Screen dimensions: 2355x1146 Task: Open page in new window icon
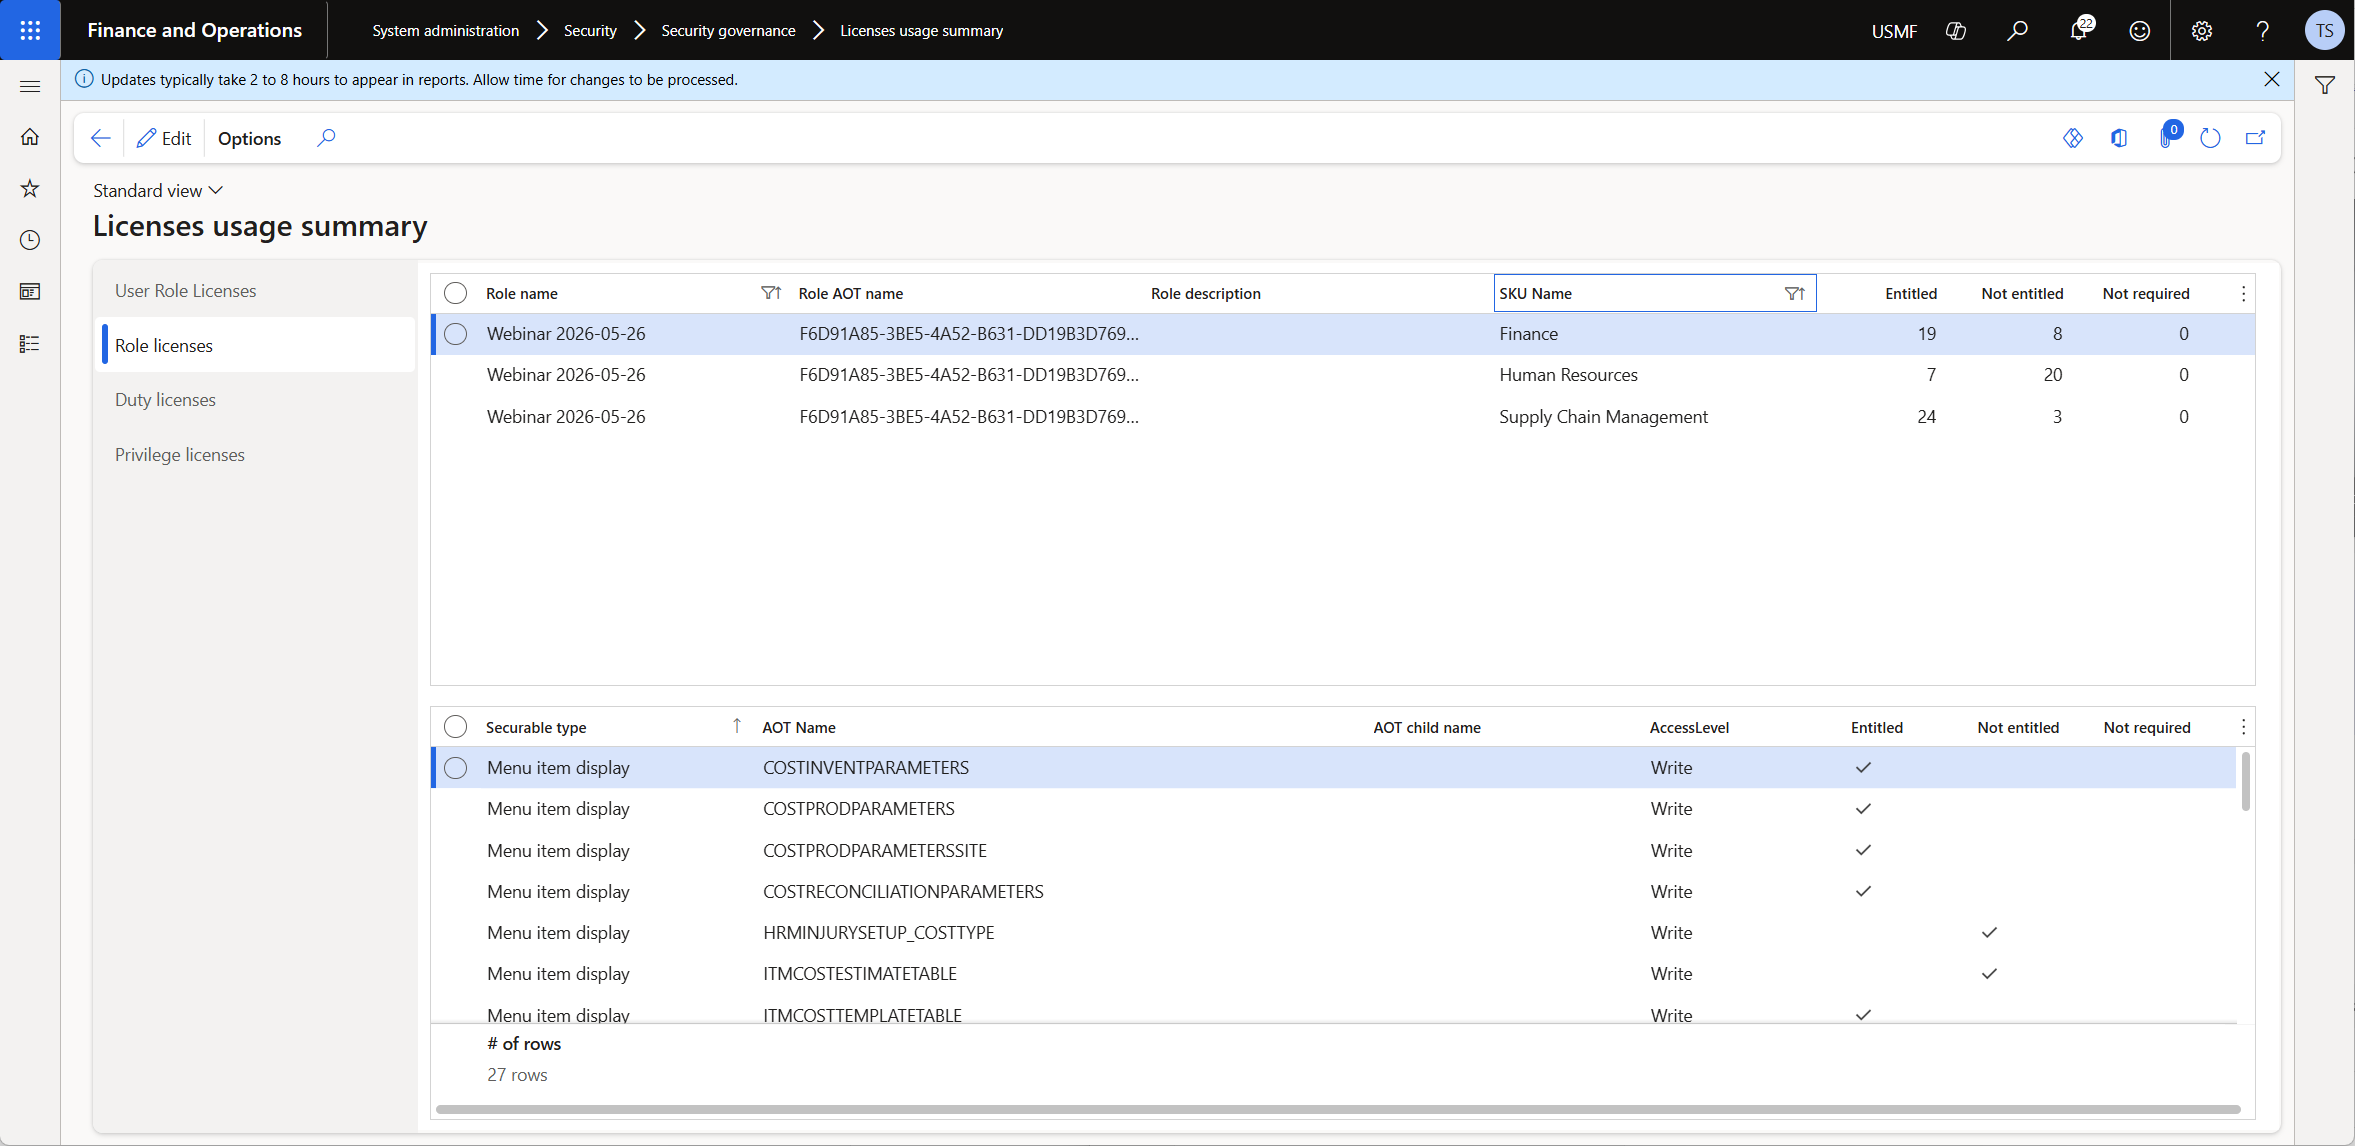pos(2255,138)
